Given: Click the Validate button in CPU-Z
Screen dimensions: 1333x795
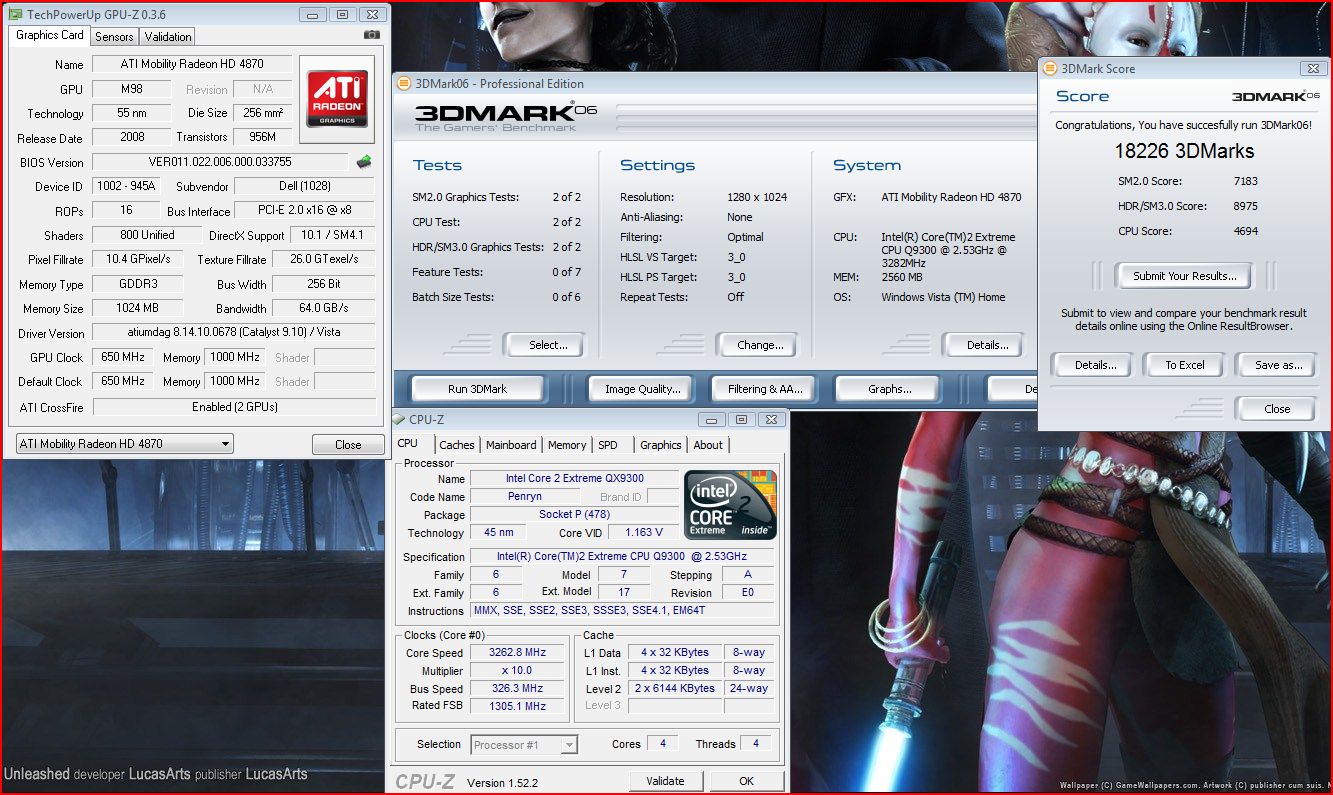Looking at the screenshot, I should pos(665,781).
